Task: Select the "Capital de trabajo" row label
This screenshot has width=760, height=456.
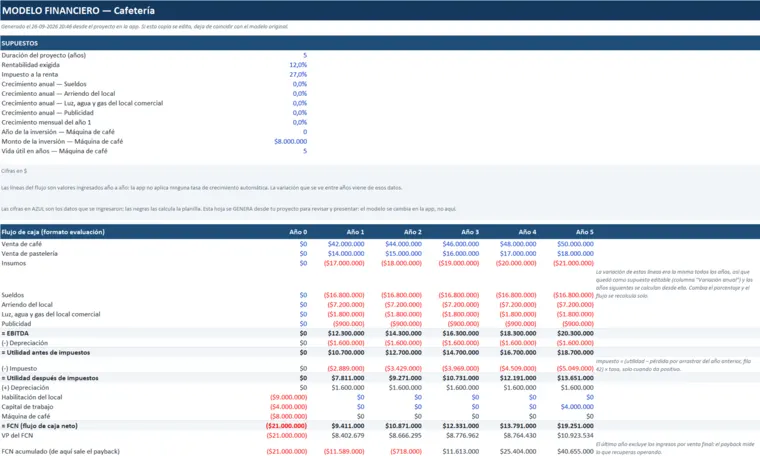Action: pyautogui.click(x=27, y=407)
